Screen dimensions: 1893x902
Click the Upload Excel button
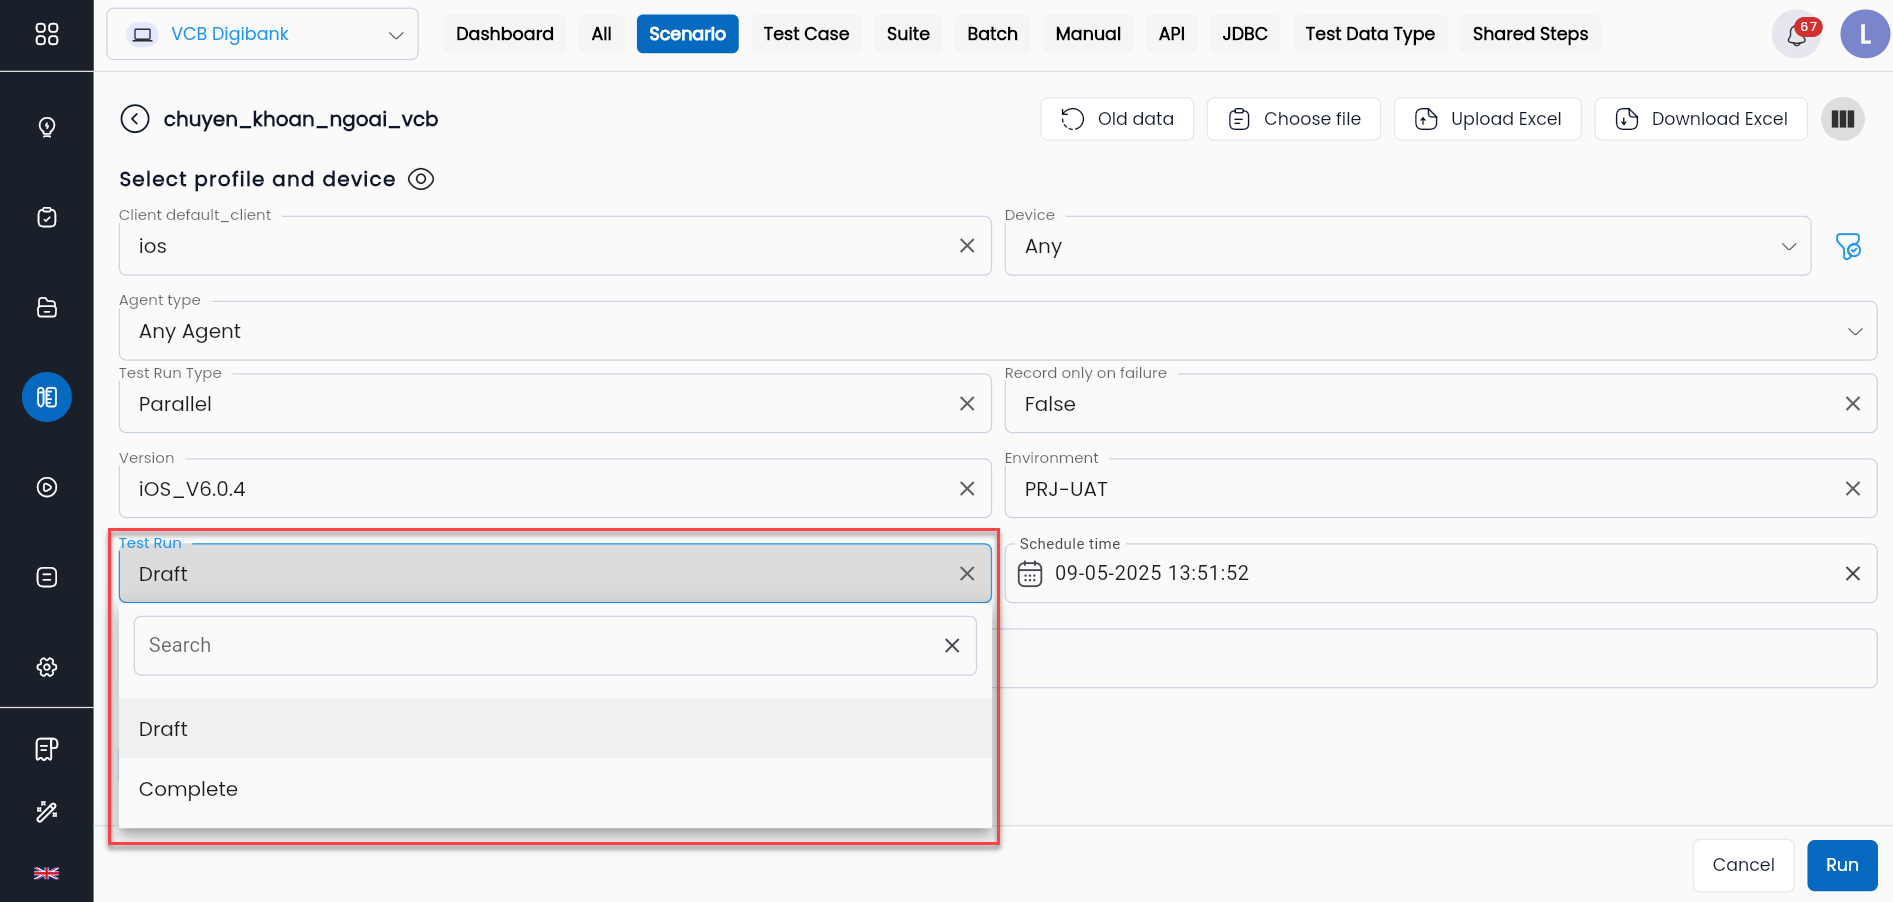pyautogui.click(x=1488, y=119)
